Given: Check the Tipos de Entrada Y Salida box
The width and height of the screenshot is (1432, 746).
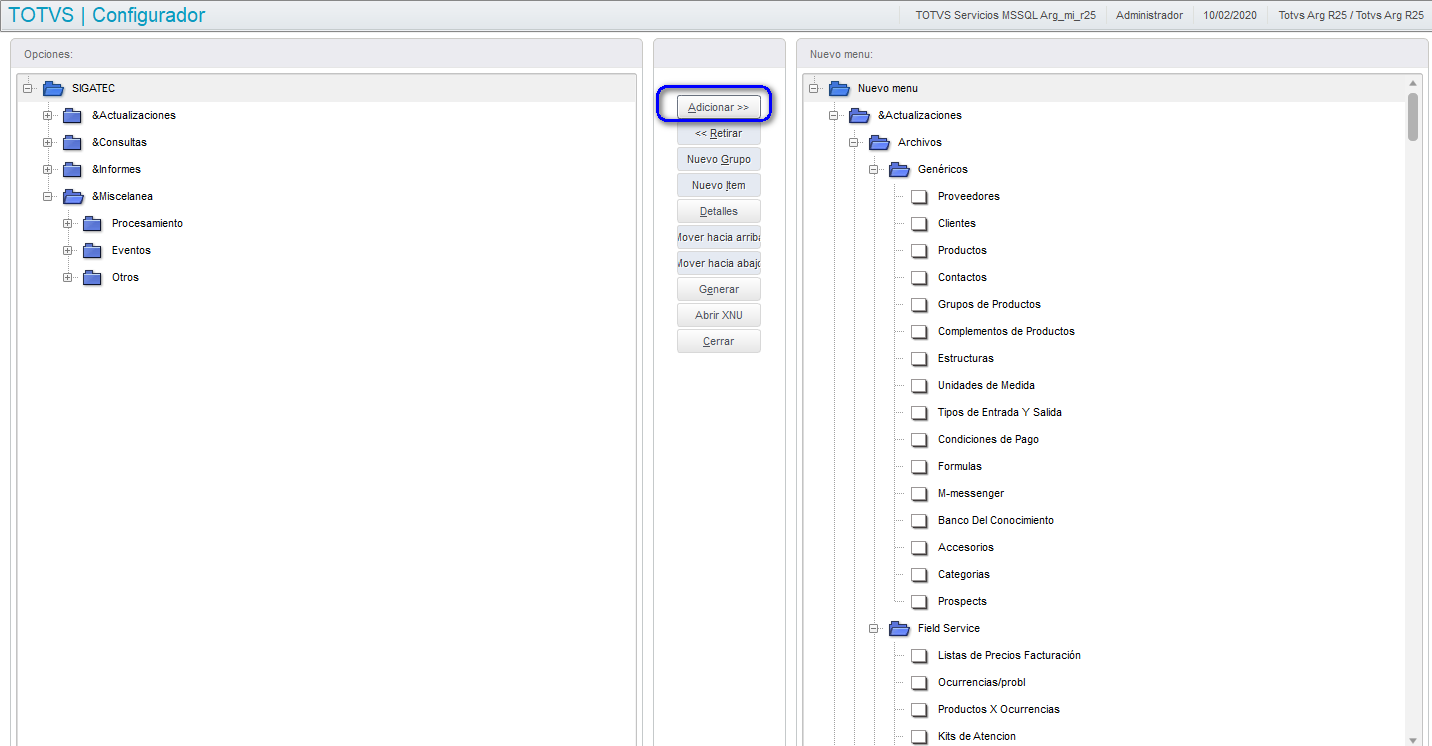Looking at the screenshot, I should pyautogui.click(x=919, y=413).
